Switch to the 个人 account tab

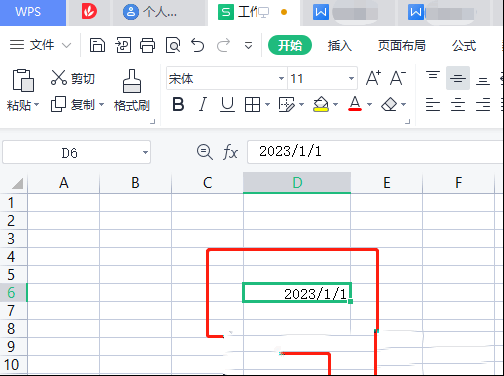coord(158,12)
